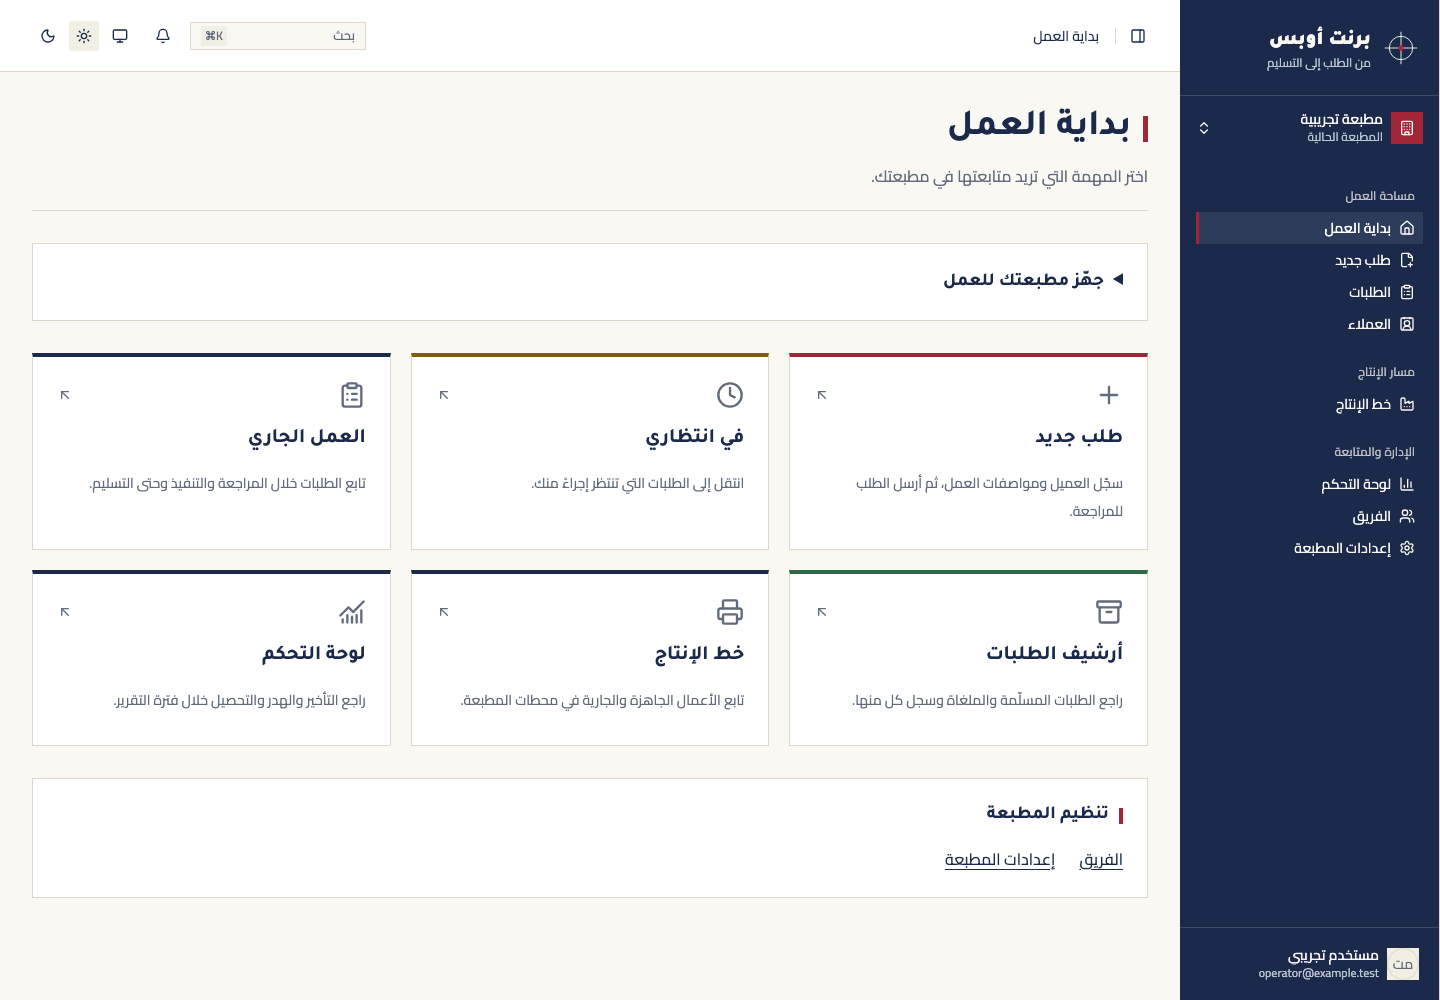Viewport: 1440px width, 1000px height.
Task: Click the clipboard icon on العمل الجاري card
Action: pyautogui.click(x=352, y=395)
